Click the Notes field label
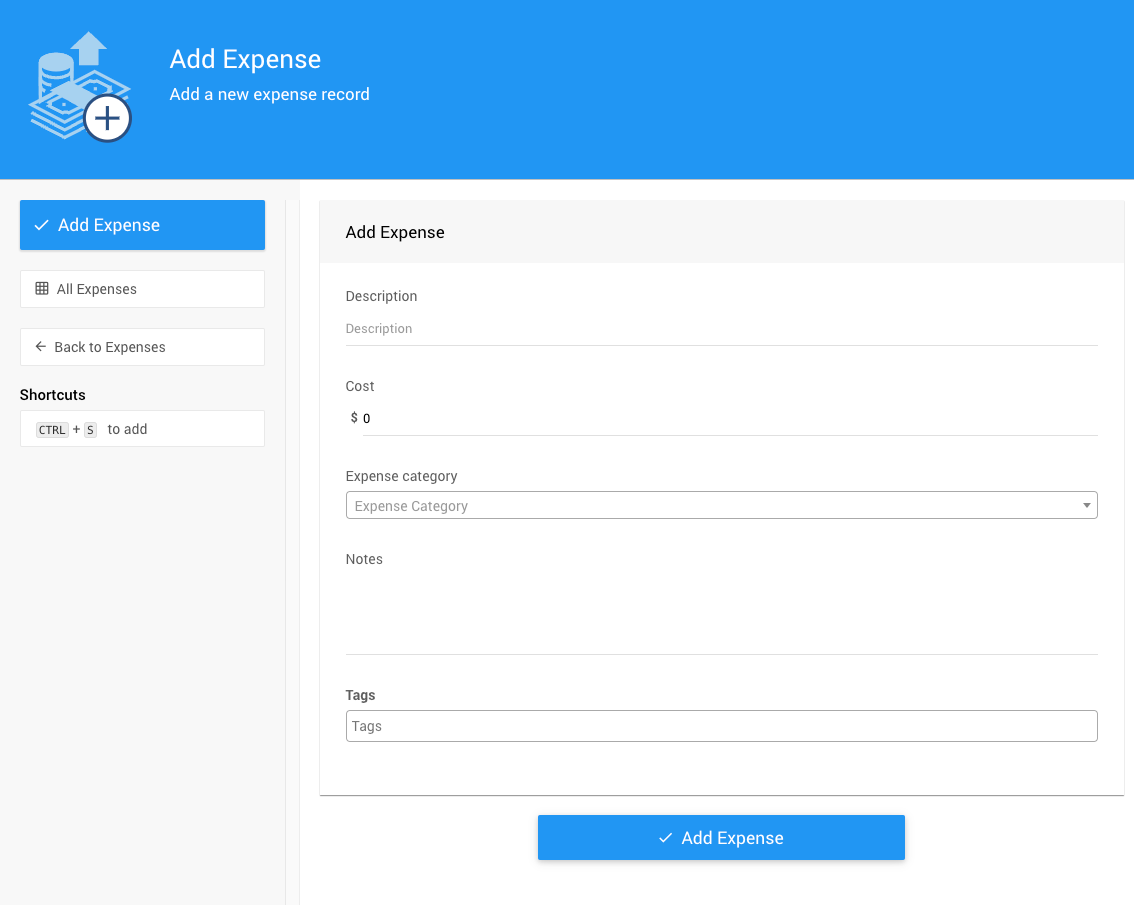The height and width of the screenshot is (905, 1134). 364,559
